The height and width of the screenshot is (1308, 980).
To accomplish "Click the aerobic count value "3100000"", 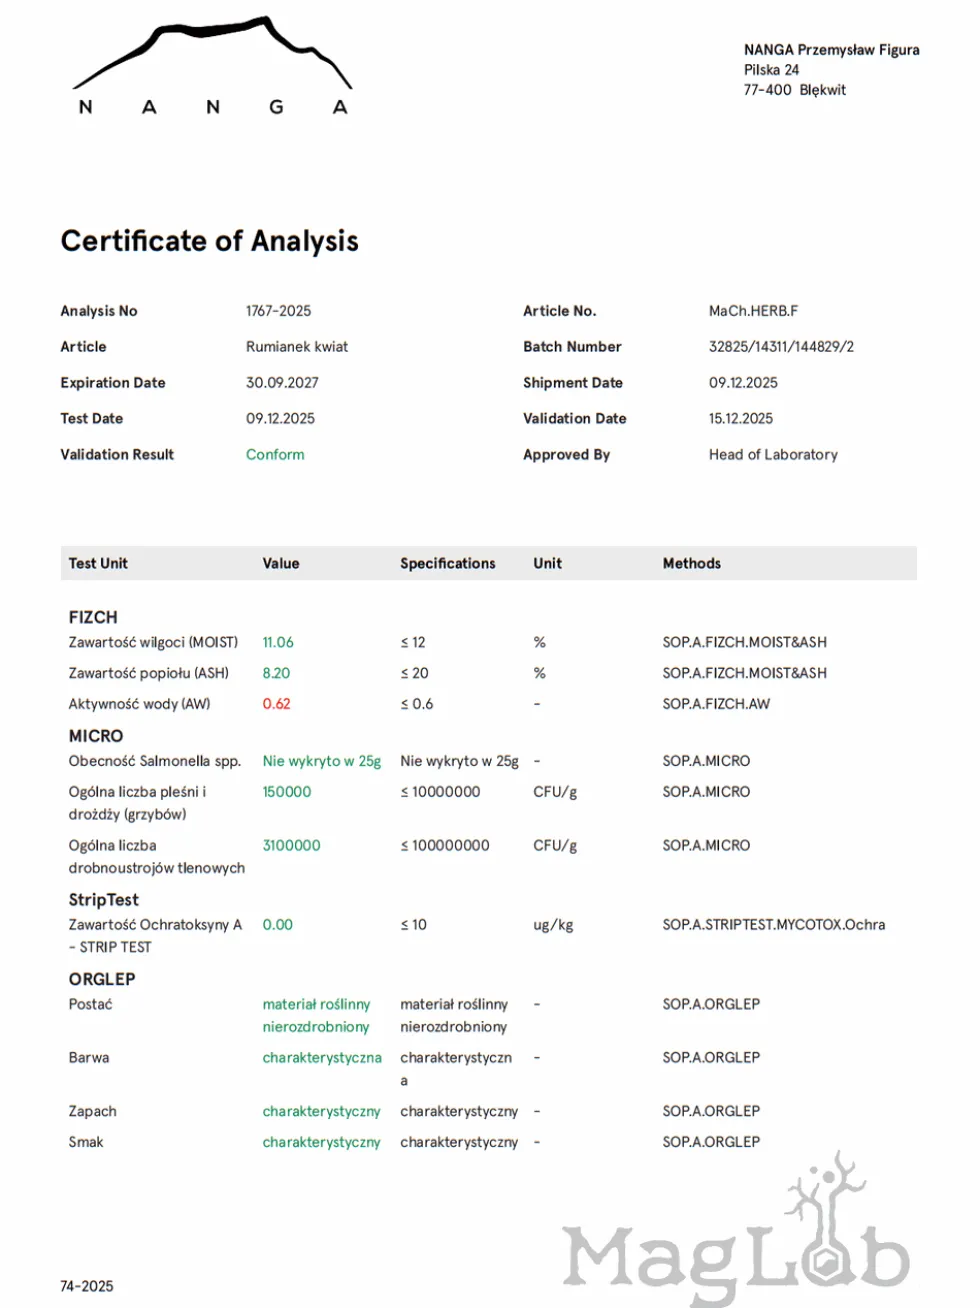I will (292, 846).
